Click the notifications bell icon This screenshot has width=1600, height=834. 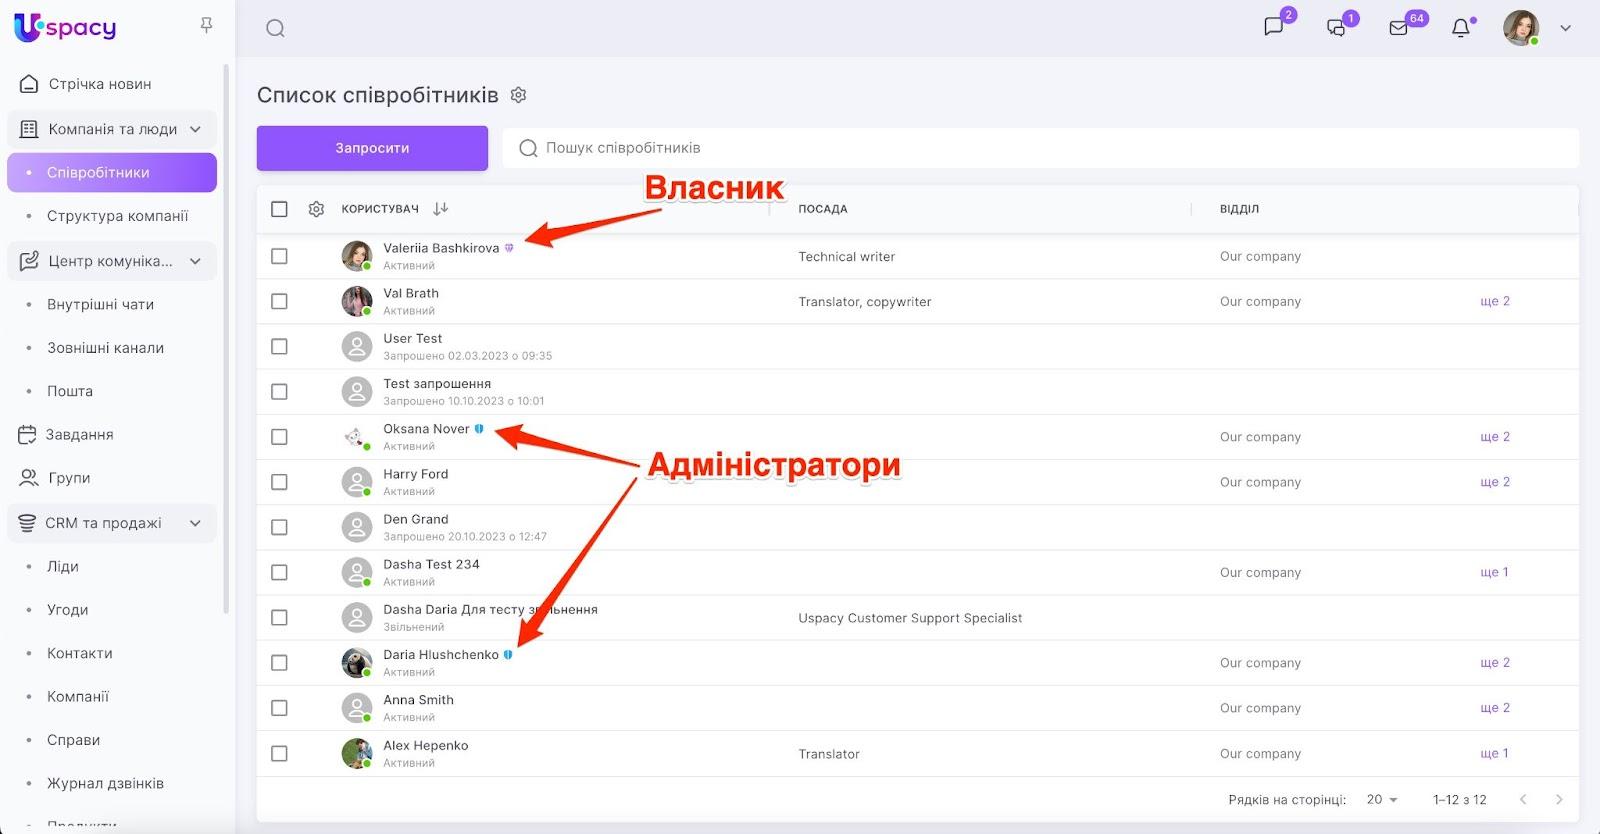click(1461, 28)
